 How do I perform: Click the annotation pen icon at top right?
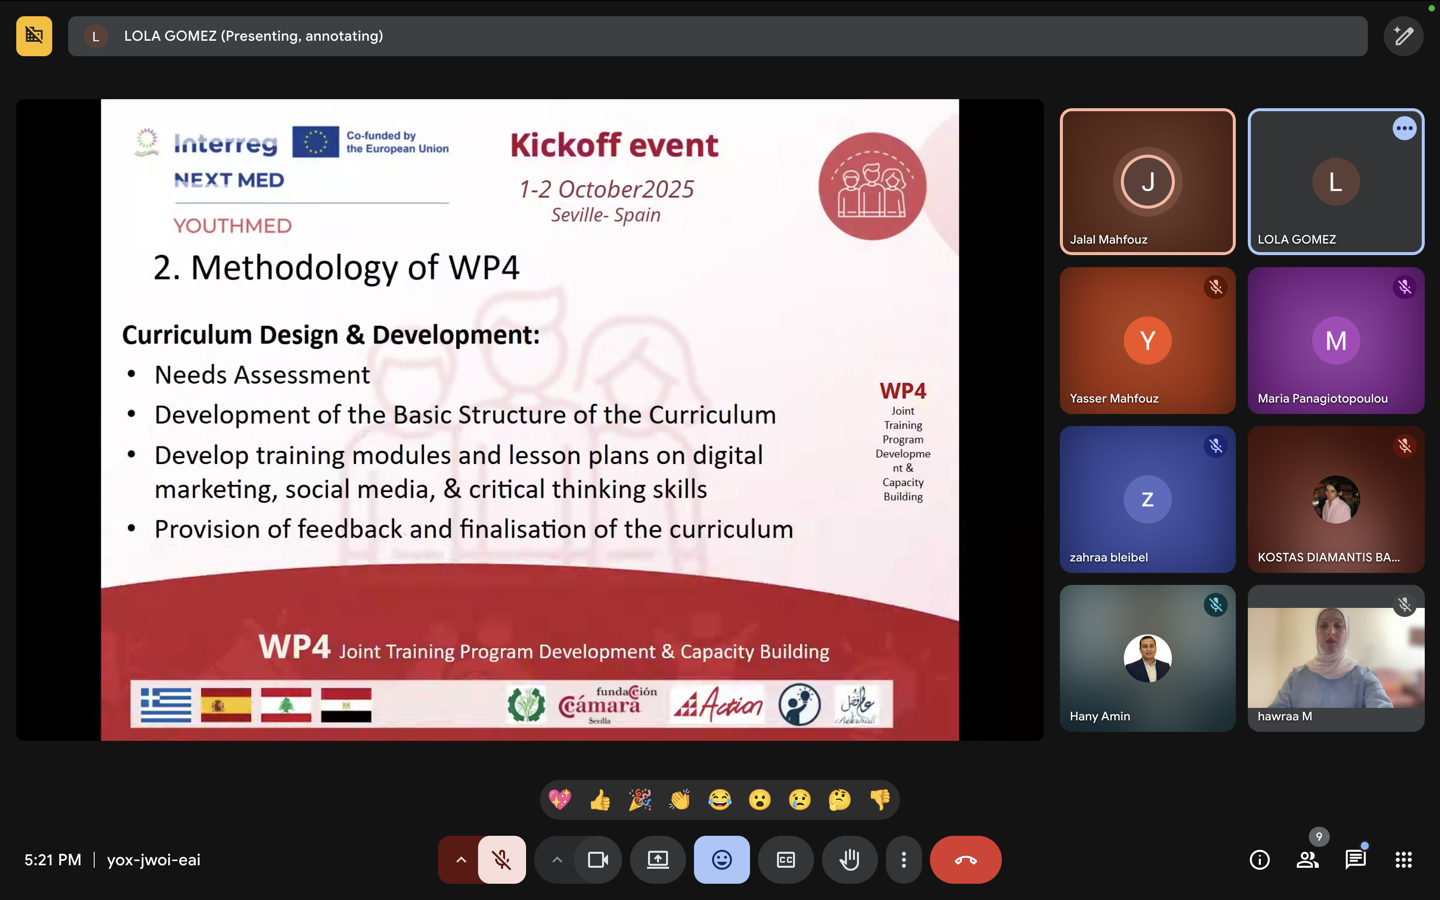pos(1403,36)
